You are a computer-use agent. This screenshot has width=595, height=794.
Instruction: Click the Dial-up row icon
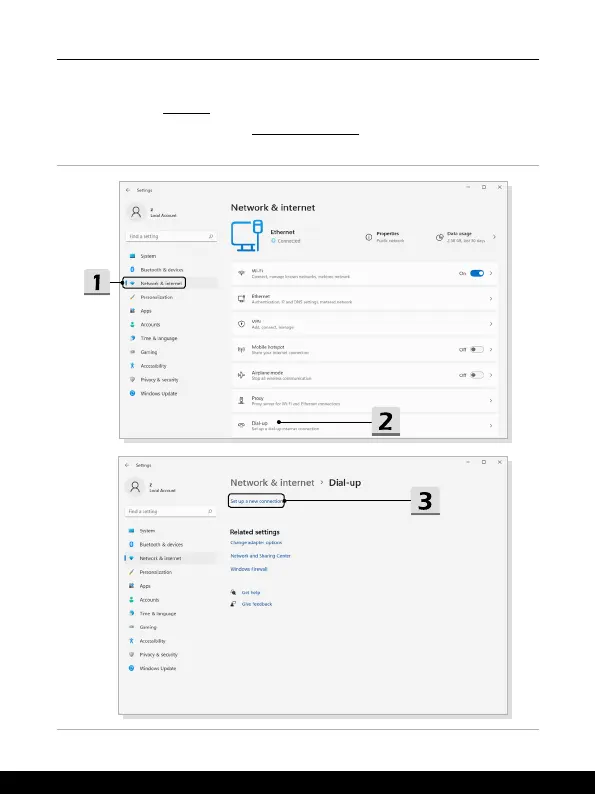point(242,425)
